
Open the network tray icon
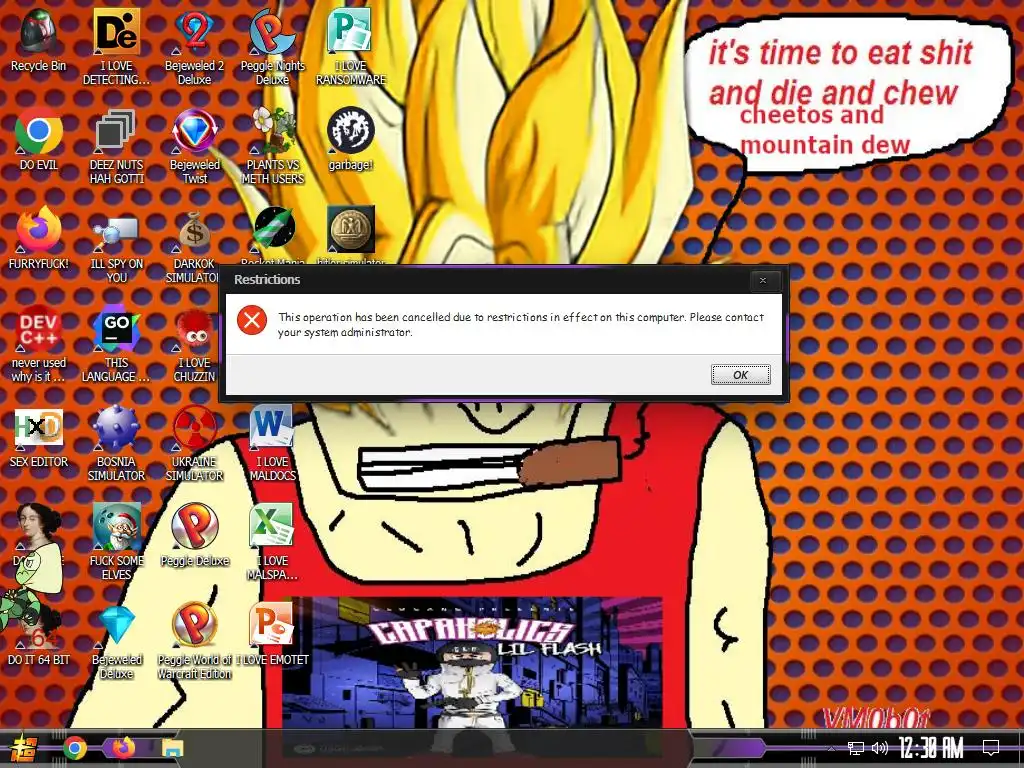tap(856, 748)
